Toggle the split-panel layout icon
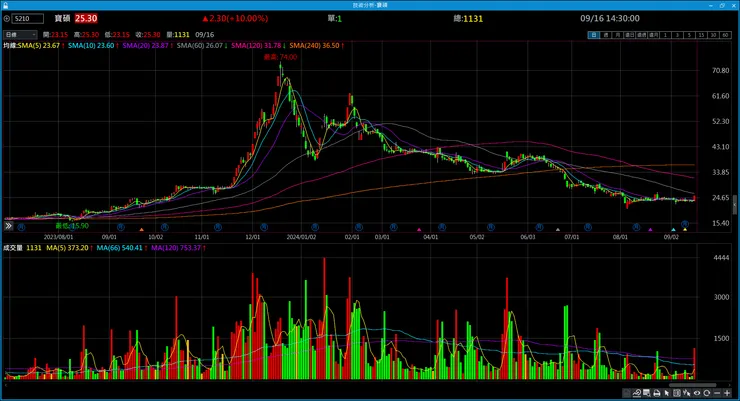 (677, 393)
